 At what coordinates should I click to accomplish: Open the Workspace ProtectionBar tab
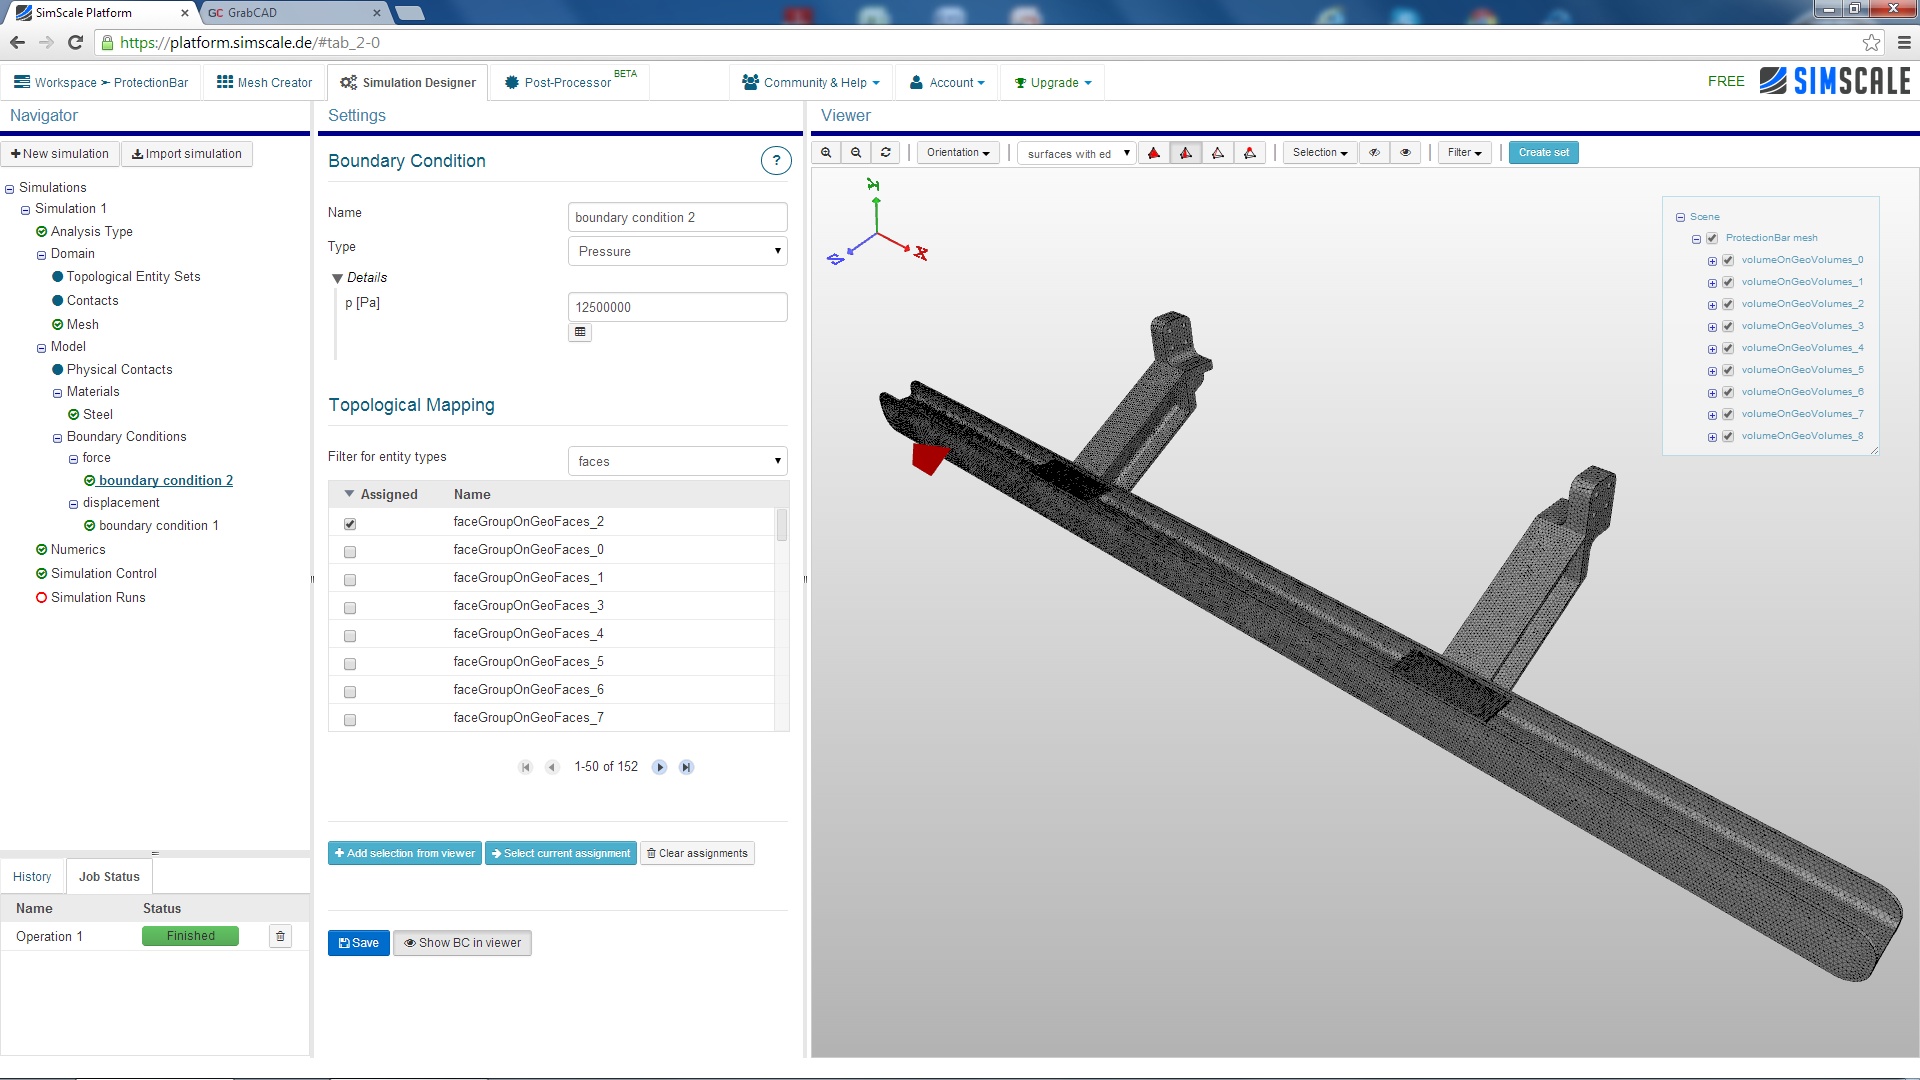pos(101,83)
